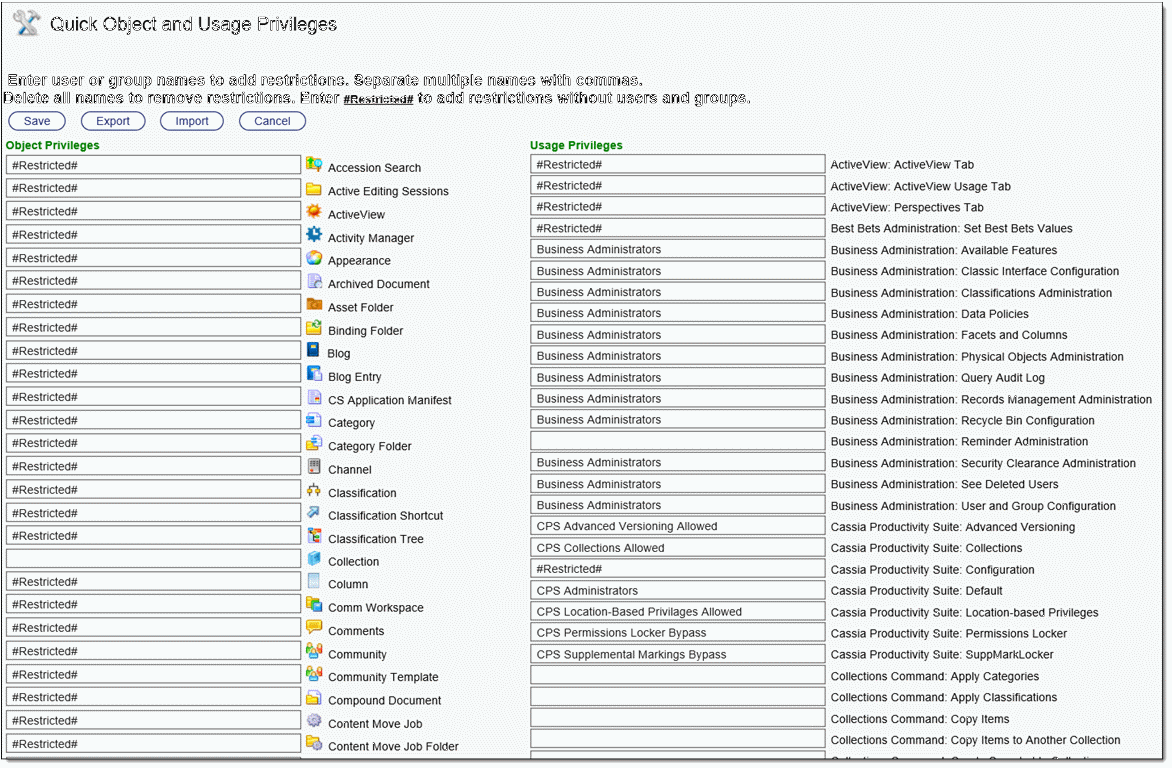The height and width of the screenshot is (768, 1172).
Task: Click the Accession Search icon
Action: 314,165
